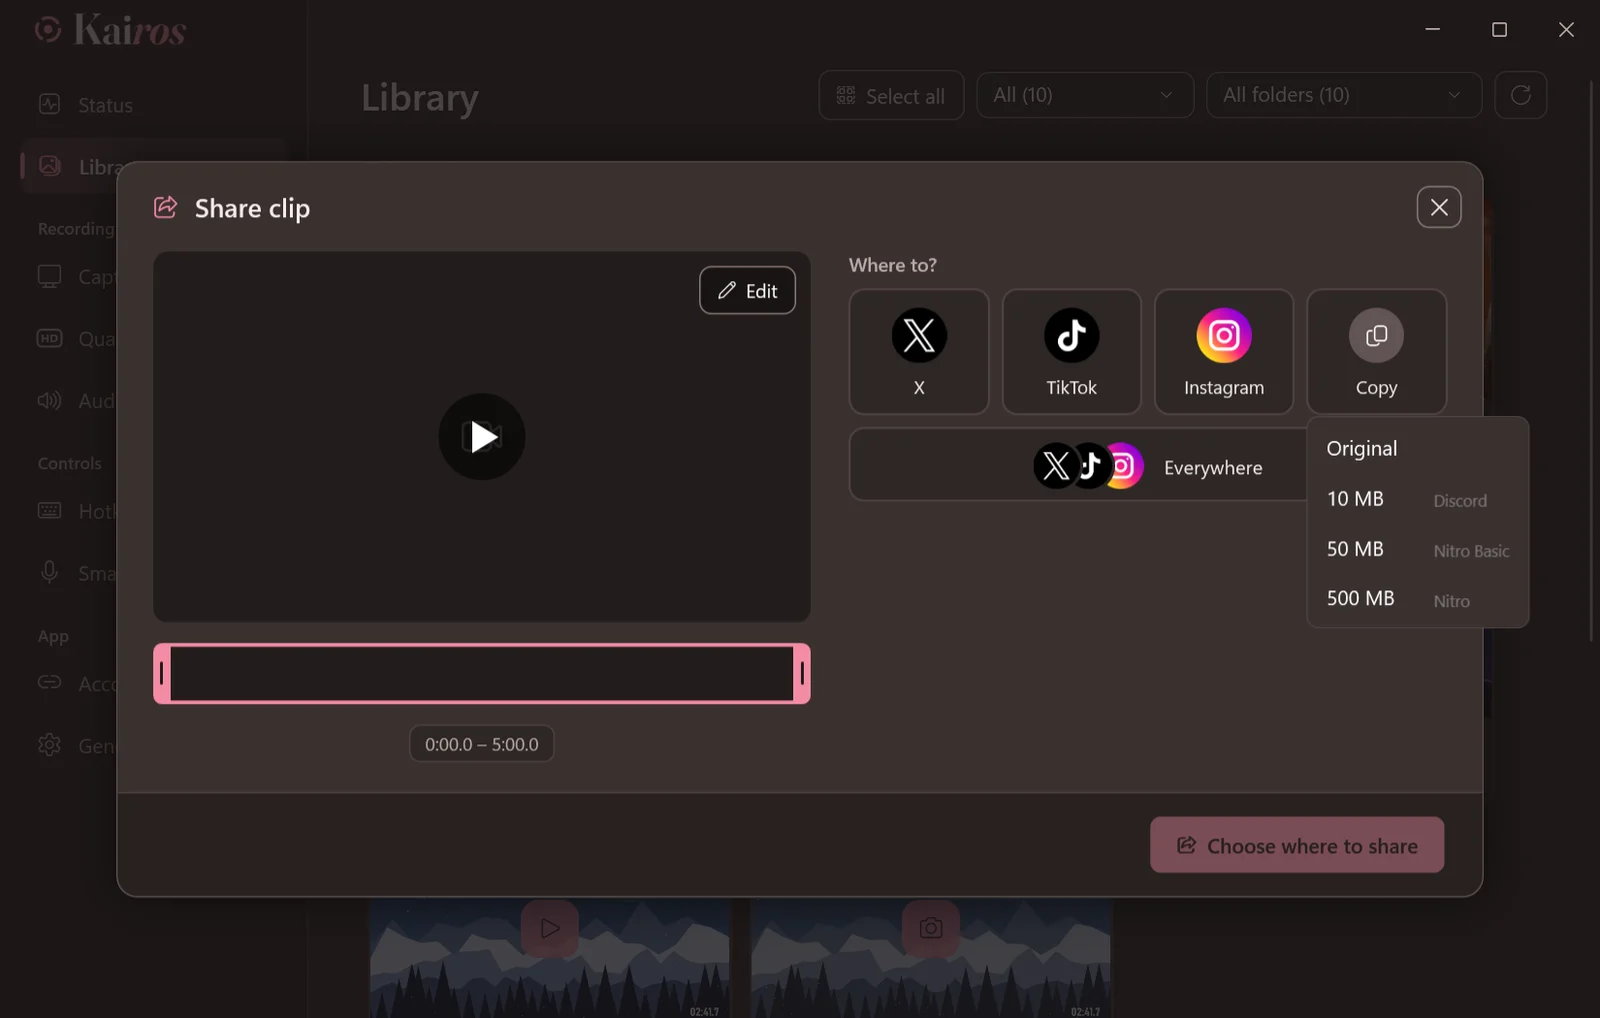Image resolution: width=1600 pixels, height=1018 pixels.
Task: Open the clip Edit button
Action: click(x=747, y=290)
